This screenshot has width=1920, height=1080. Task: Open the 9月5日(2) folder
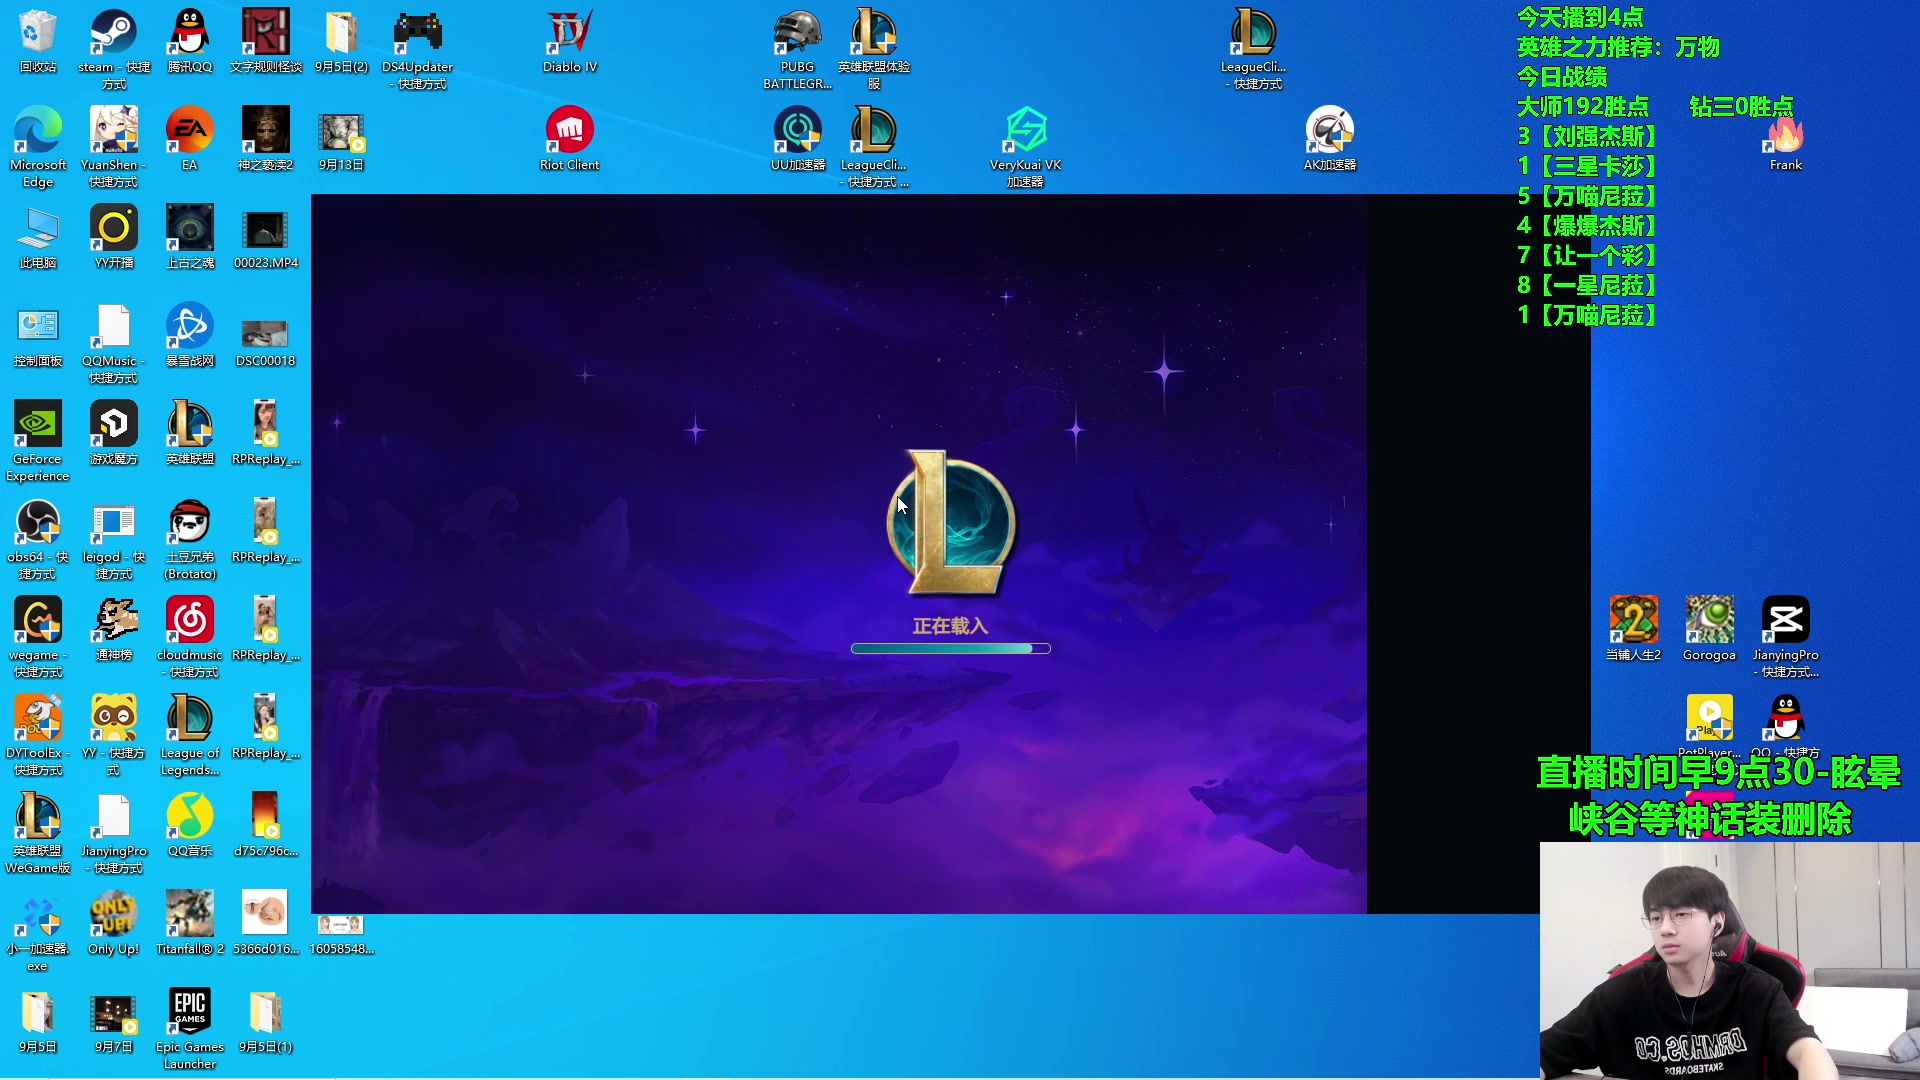(342, 41)
